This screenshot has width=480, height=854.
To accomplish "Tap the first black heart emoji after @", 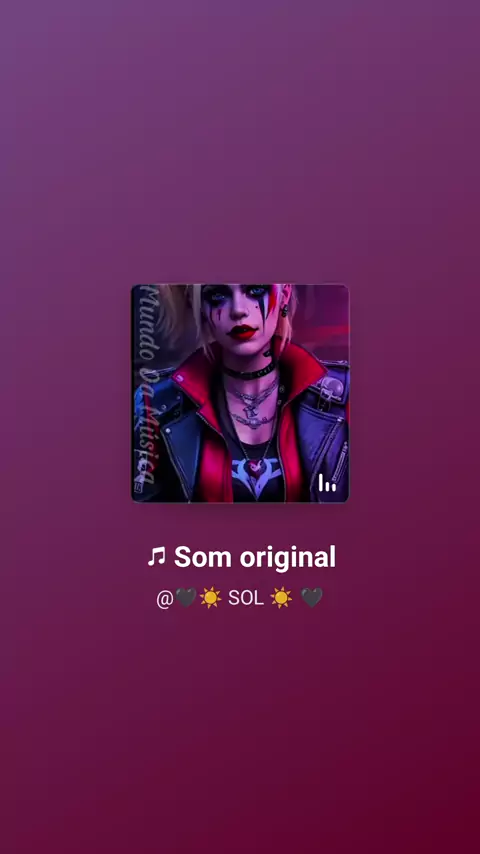I will pos(186,597).
